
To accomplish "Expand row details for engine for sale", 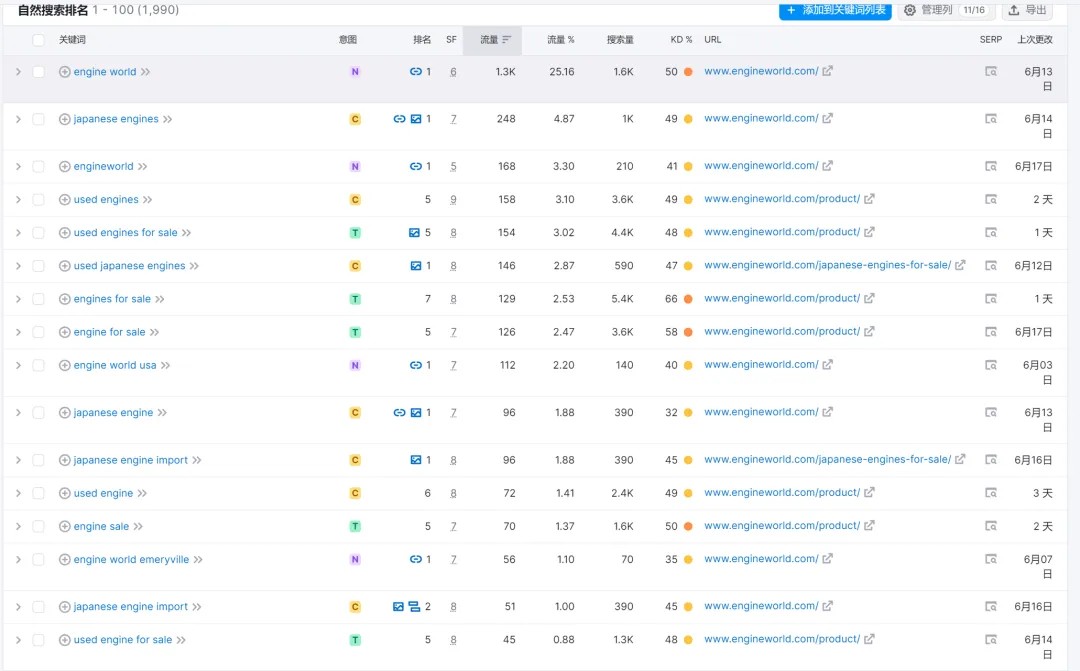I will [x=18, y=332].
